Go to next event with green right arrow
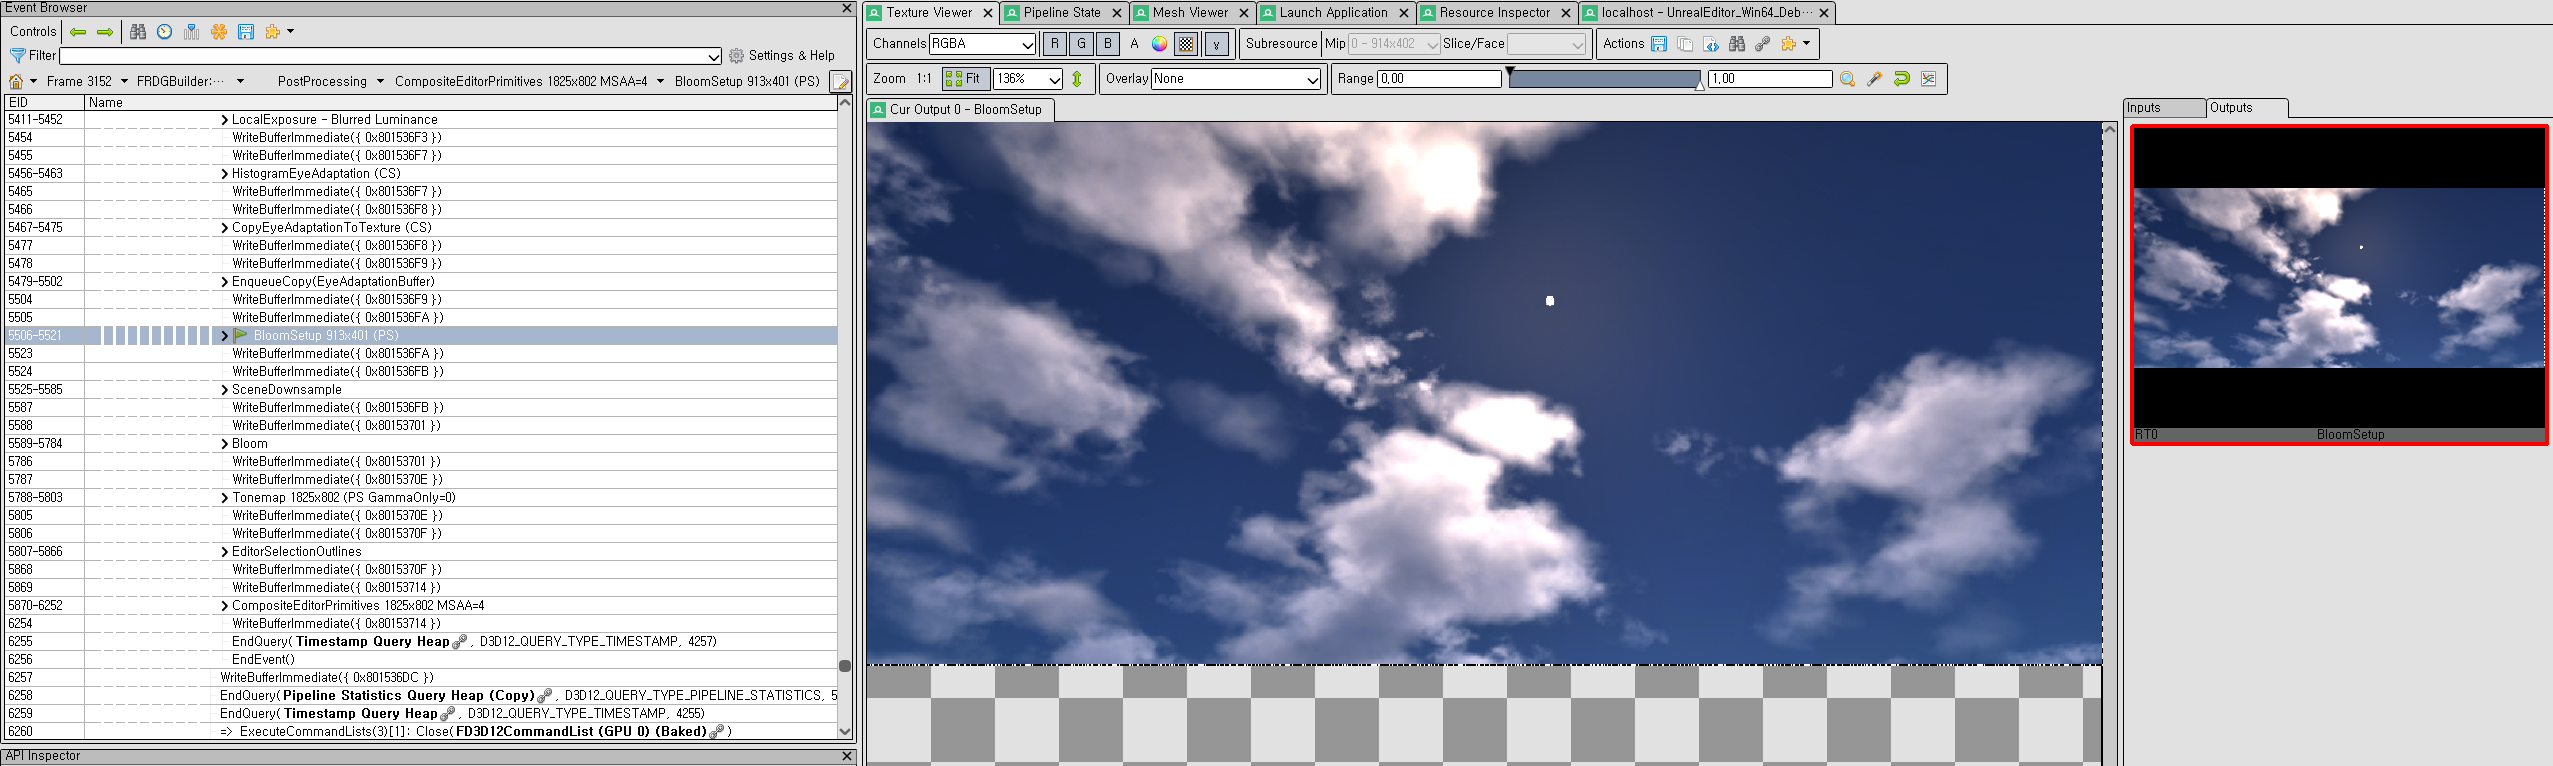This screenshot has width=2553, height=766. [x=105, y=32]
